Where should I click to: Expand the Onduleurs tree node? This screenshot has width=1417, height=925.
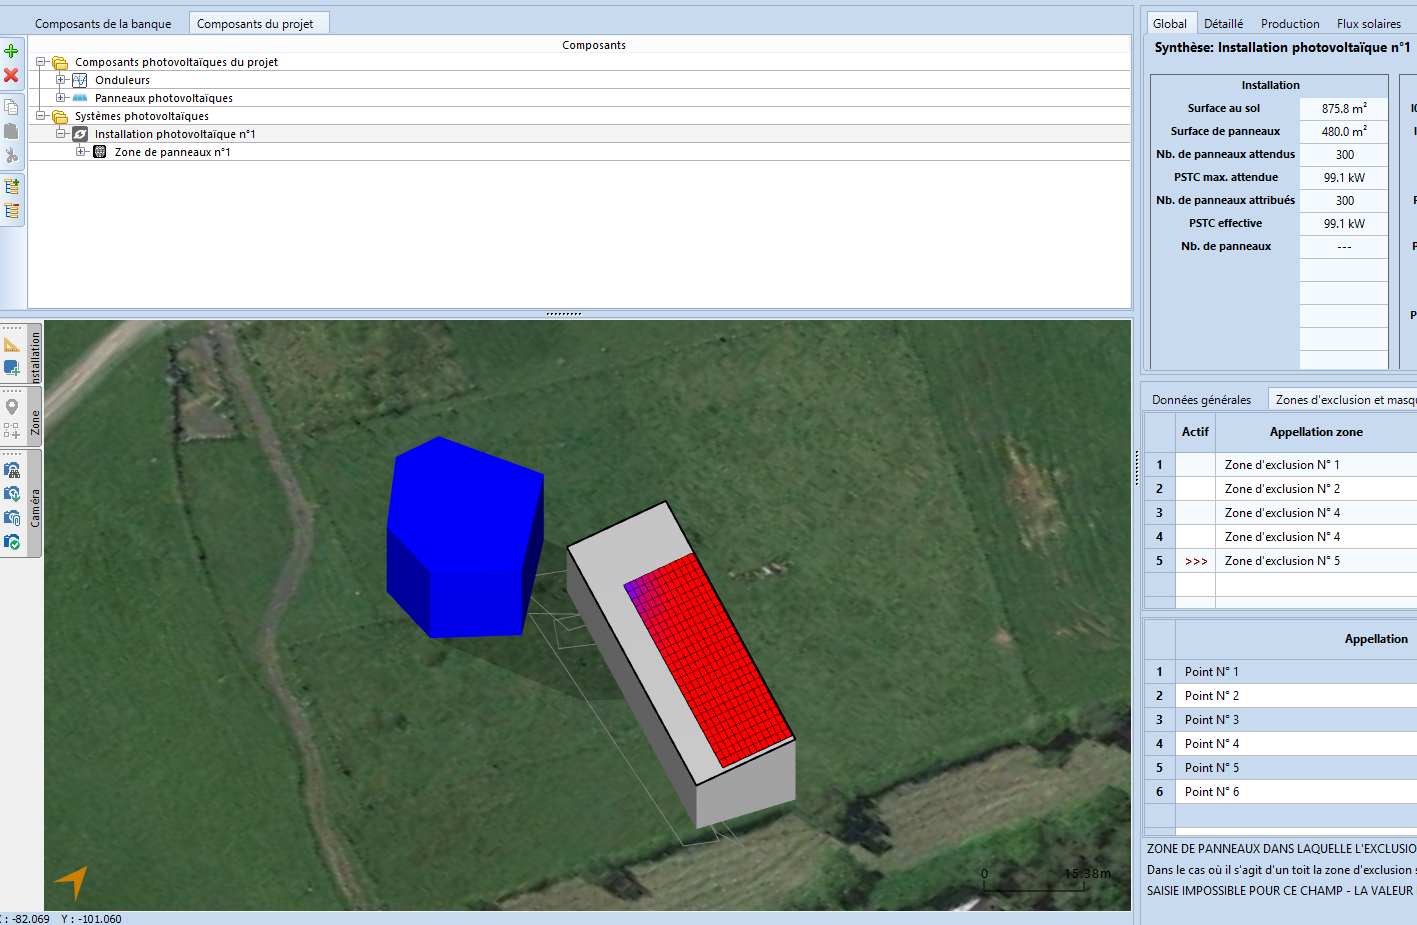coord(61,80)
